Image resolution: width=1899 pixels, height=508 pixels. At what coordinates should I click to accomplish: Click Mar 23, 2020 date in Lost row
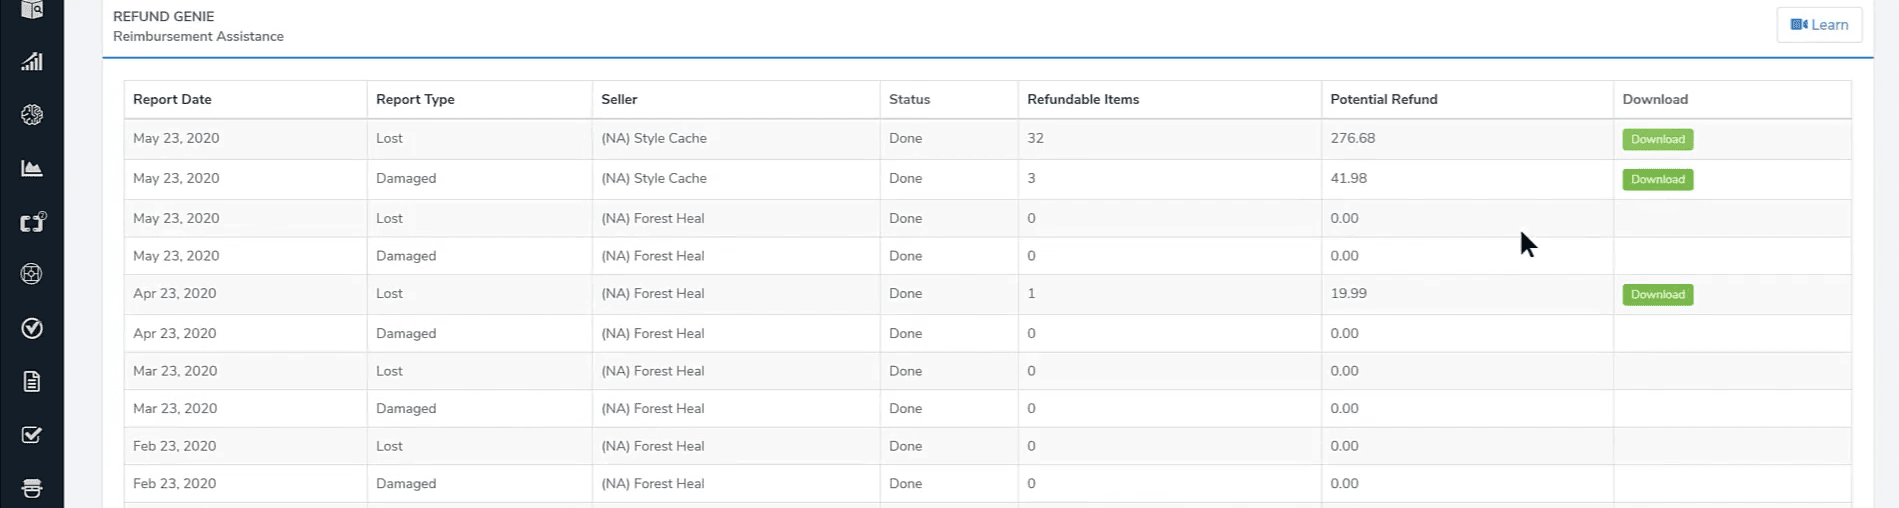pos(175,371)
